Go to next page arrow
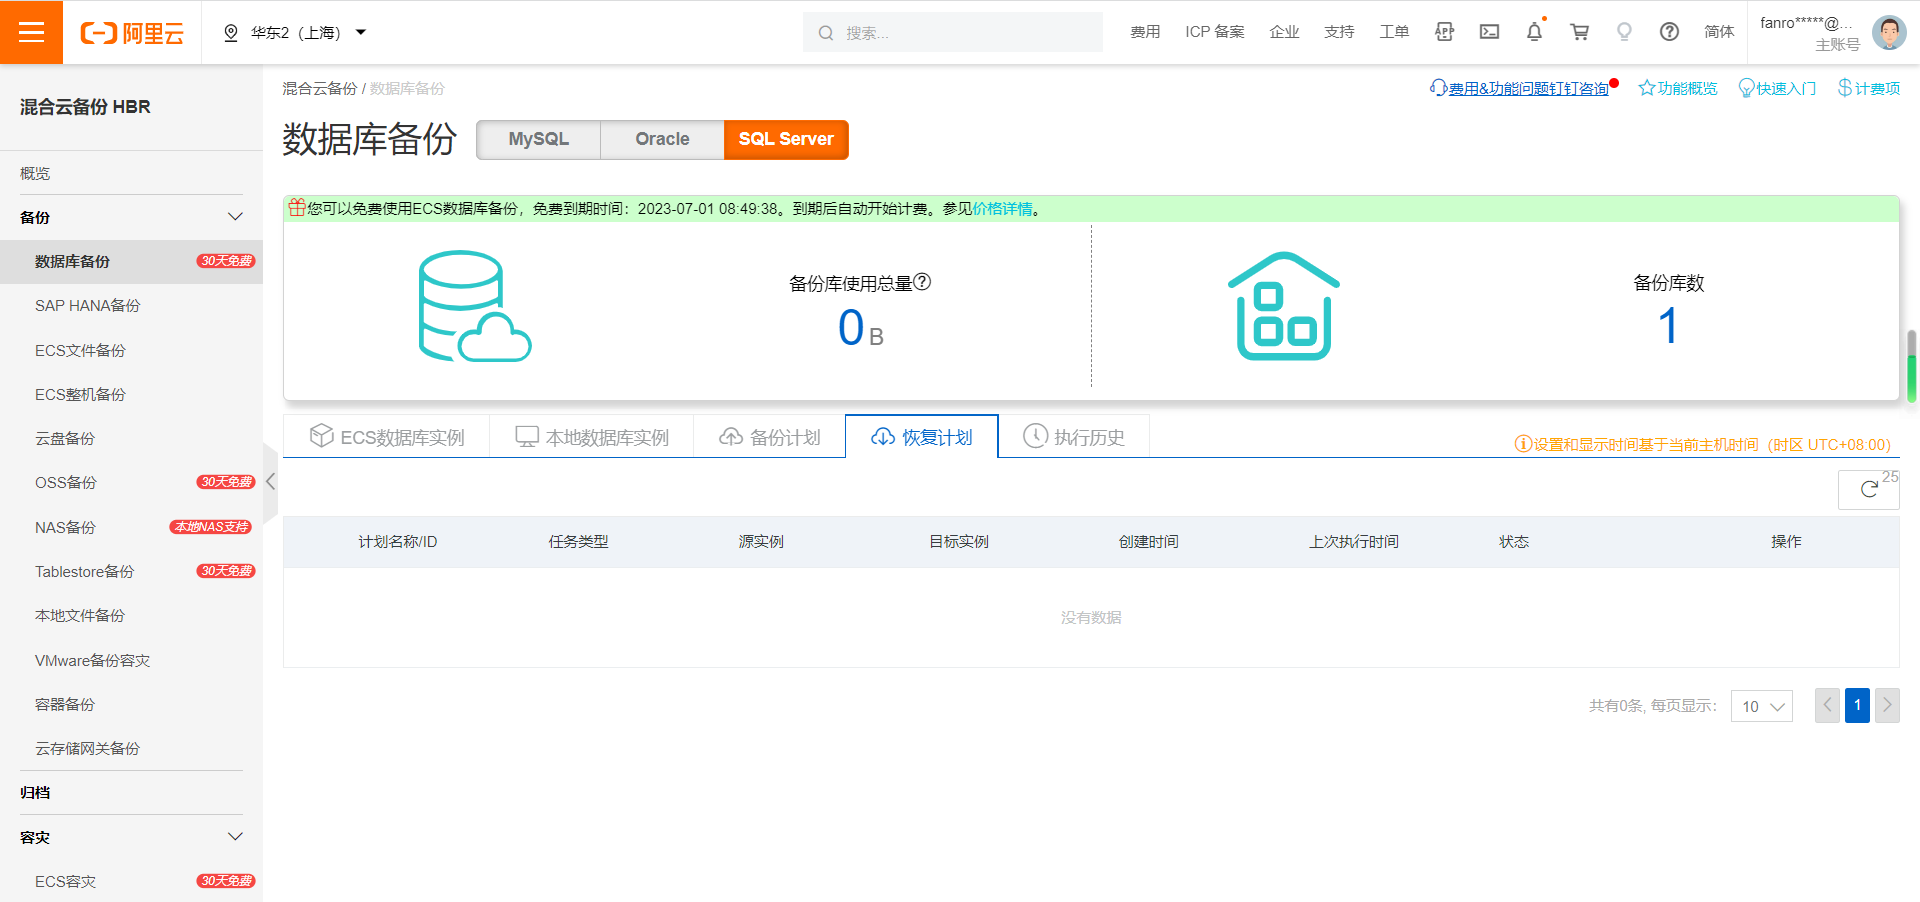 tap(1887, 705)
